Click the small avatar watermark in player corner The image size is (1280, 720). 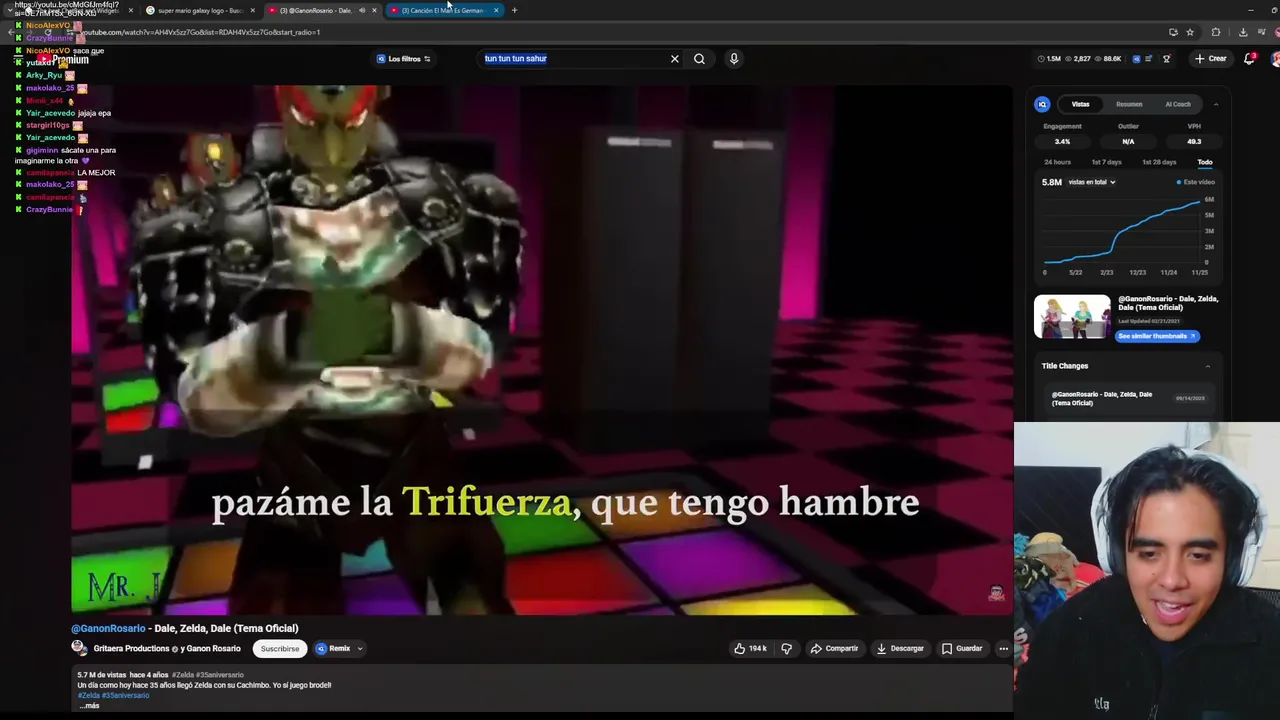(996, 593)
